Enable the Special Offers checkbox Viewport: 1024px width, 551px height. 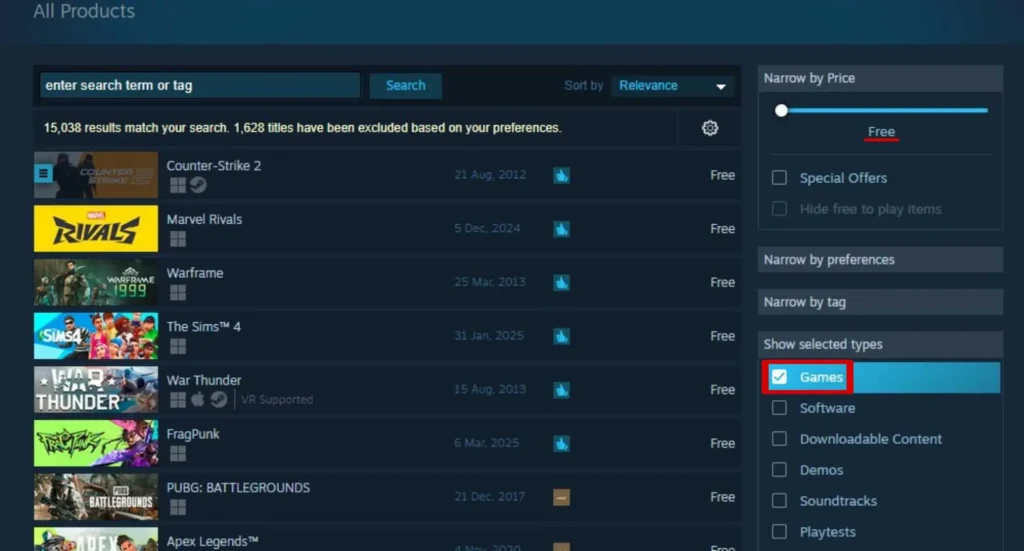(x=779, y=178)
